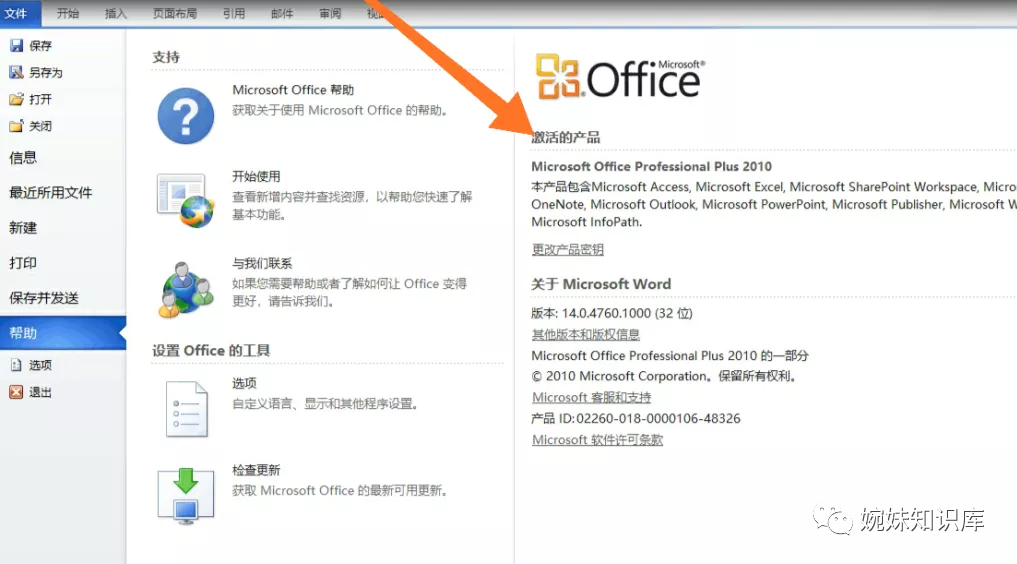
Task: Click the 更改产品密钥 (Change product key) link
Action: point(568,250)
